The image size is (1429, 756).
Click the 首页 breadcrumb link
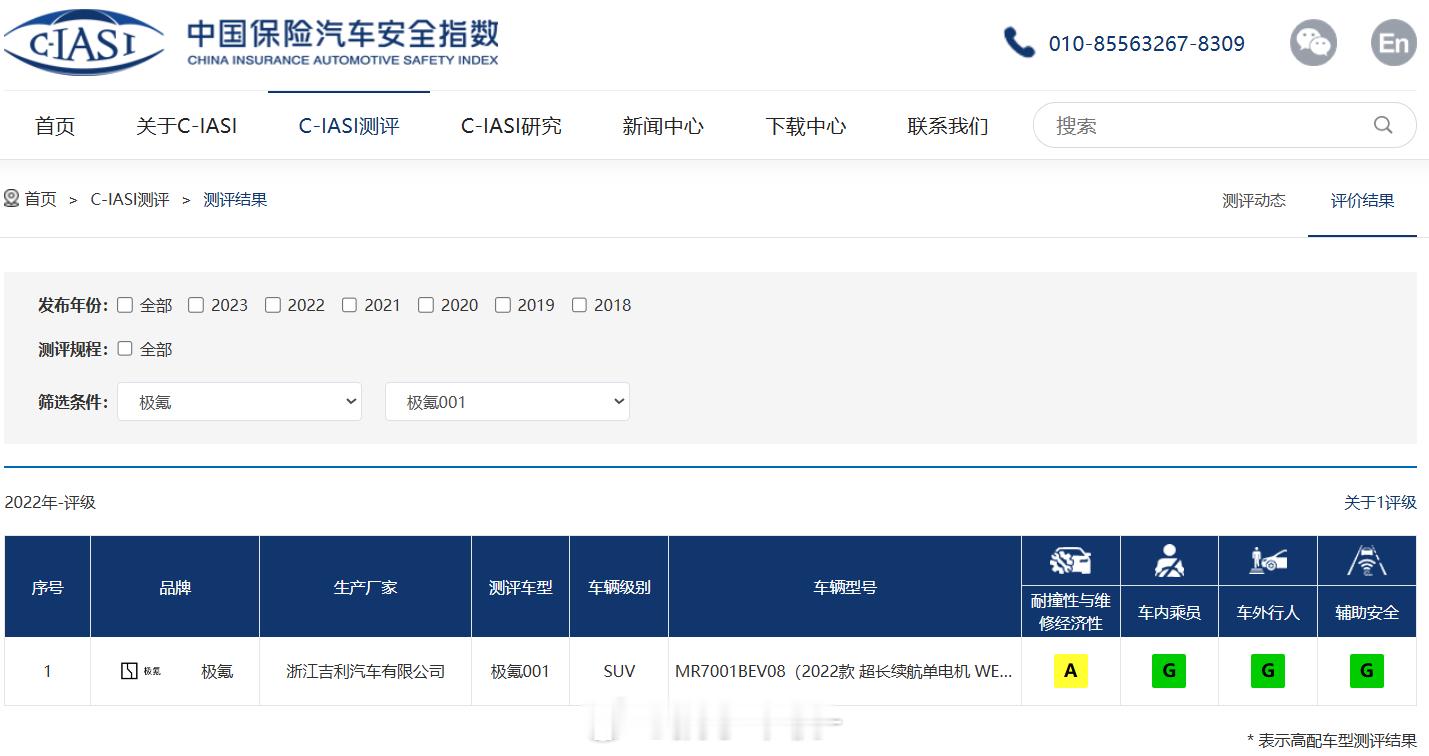[41, 199]
